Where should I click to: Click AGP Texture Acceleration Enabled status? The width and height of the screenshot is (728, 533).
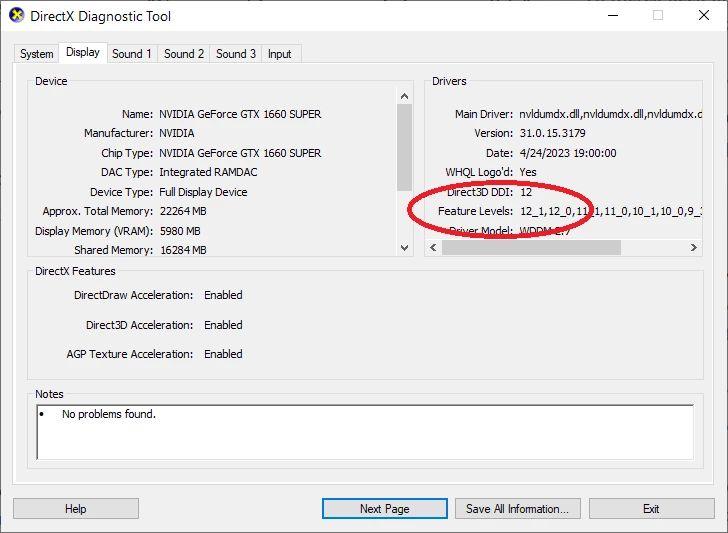point(223,354)
